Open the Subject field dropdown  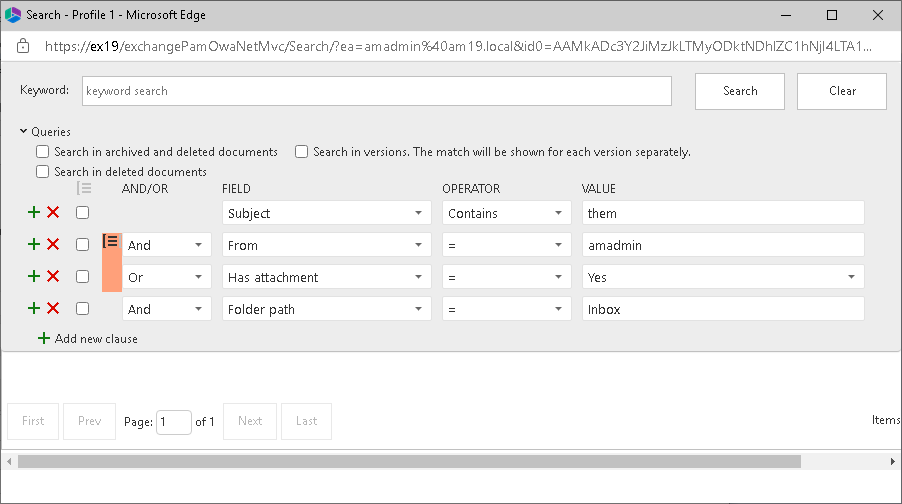coord(326,213)
